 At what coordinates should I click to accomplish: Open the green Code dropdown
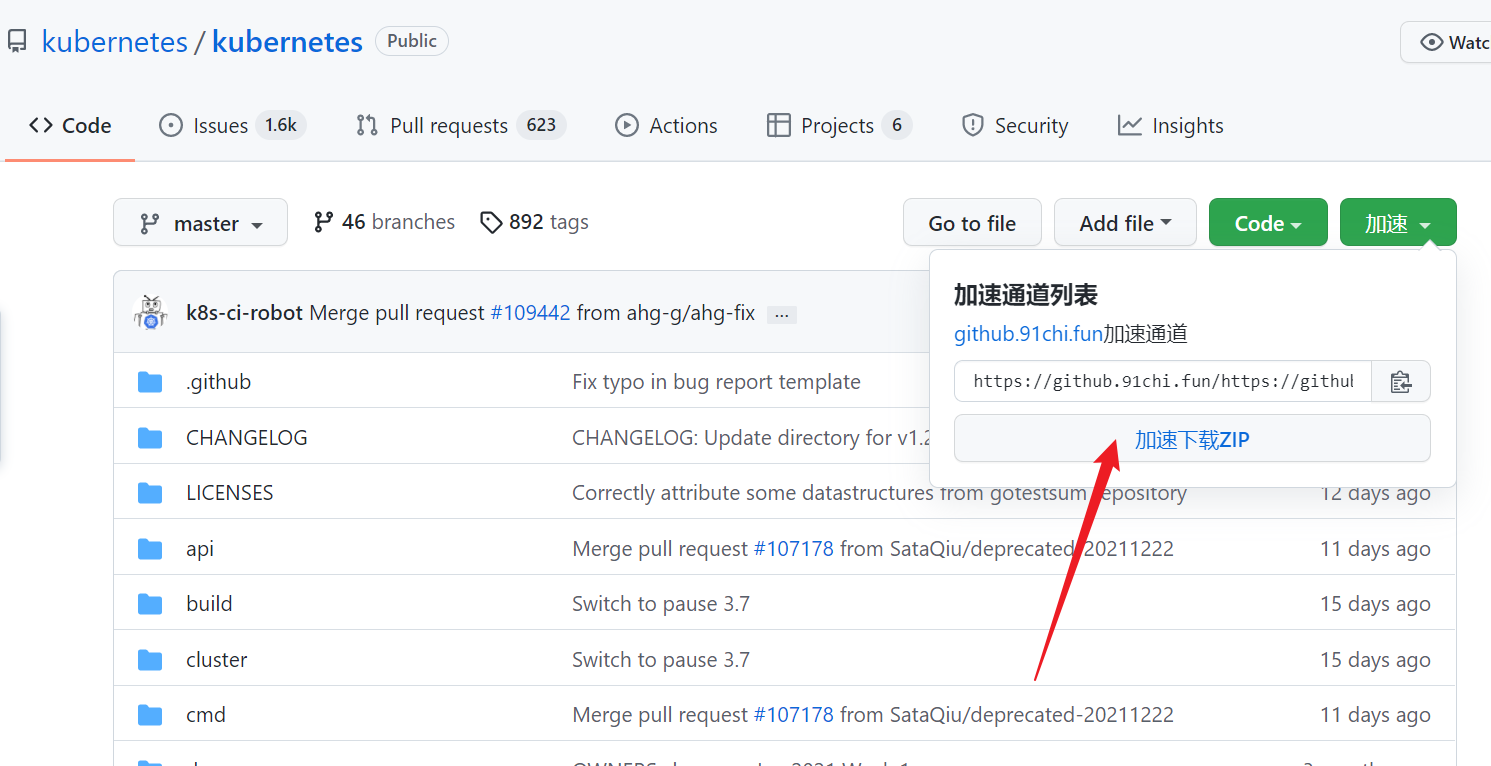(1268, 223)
